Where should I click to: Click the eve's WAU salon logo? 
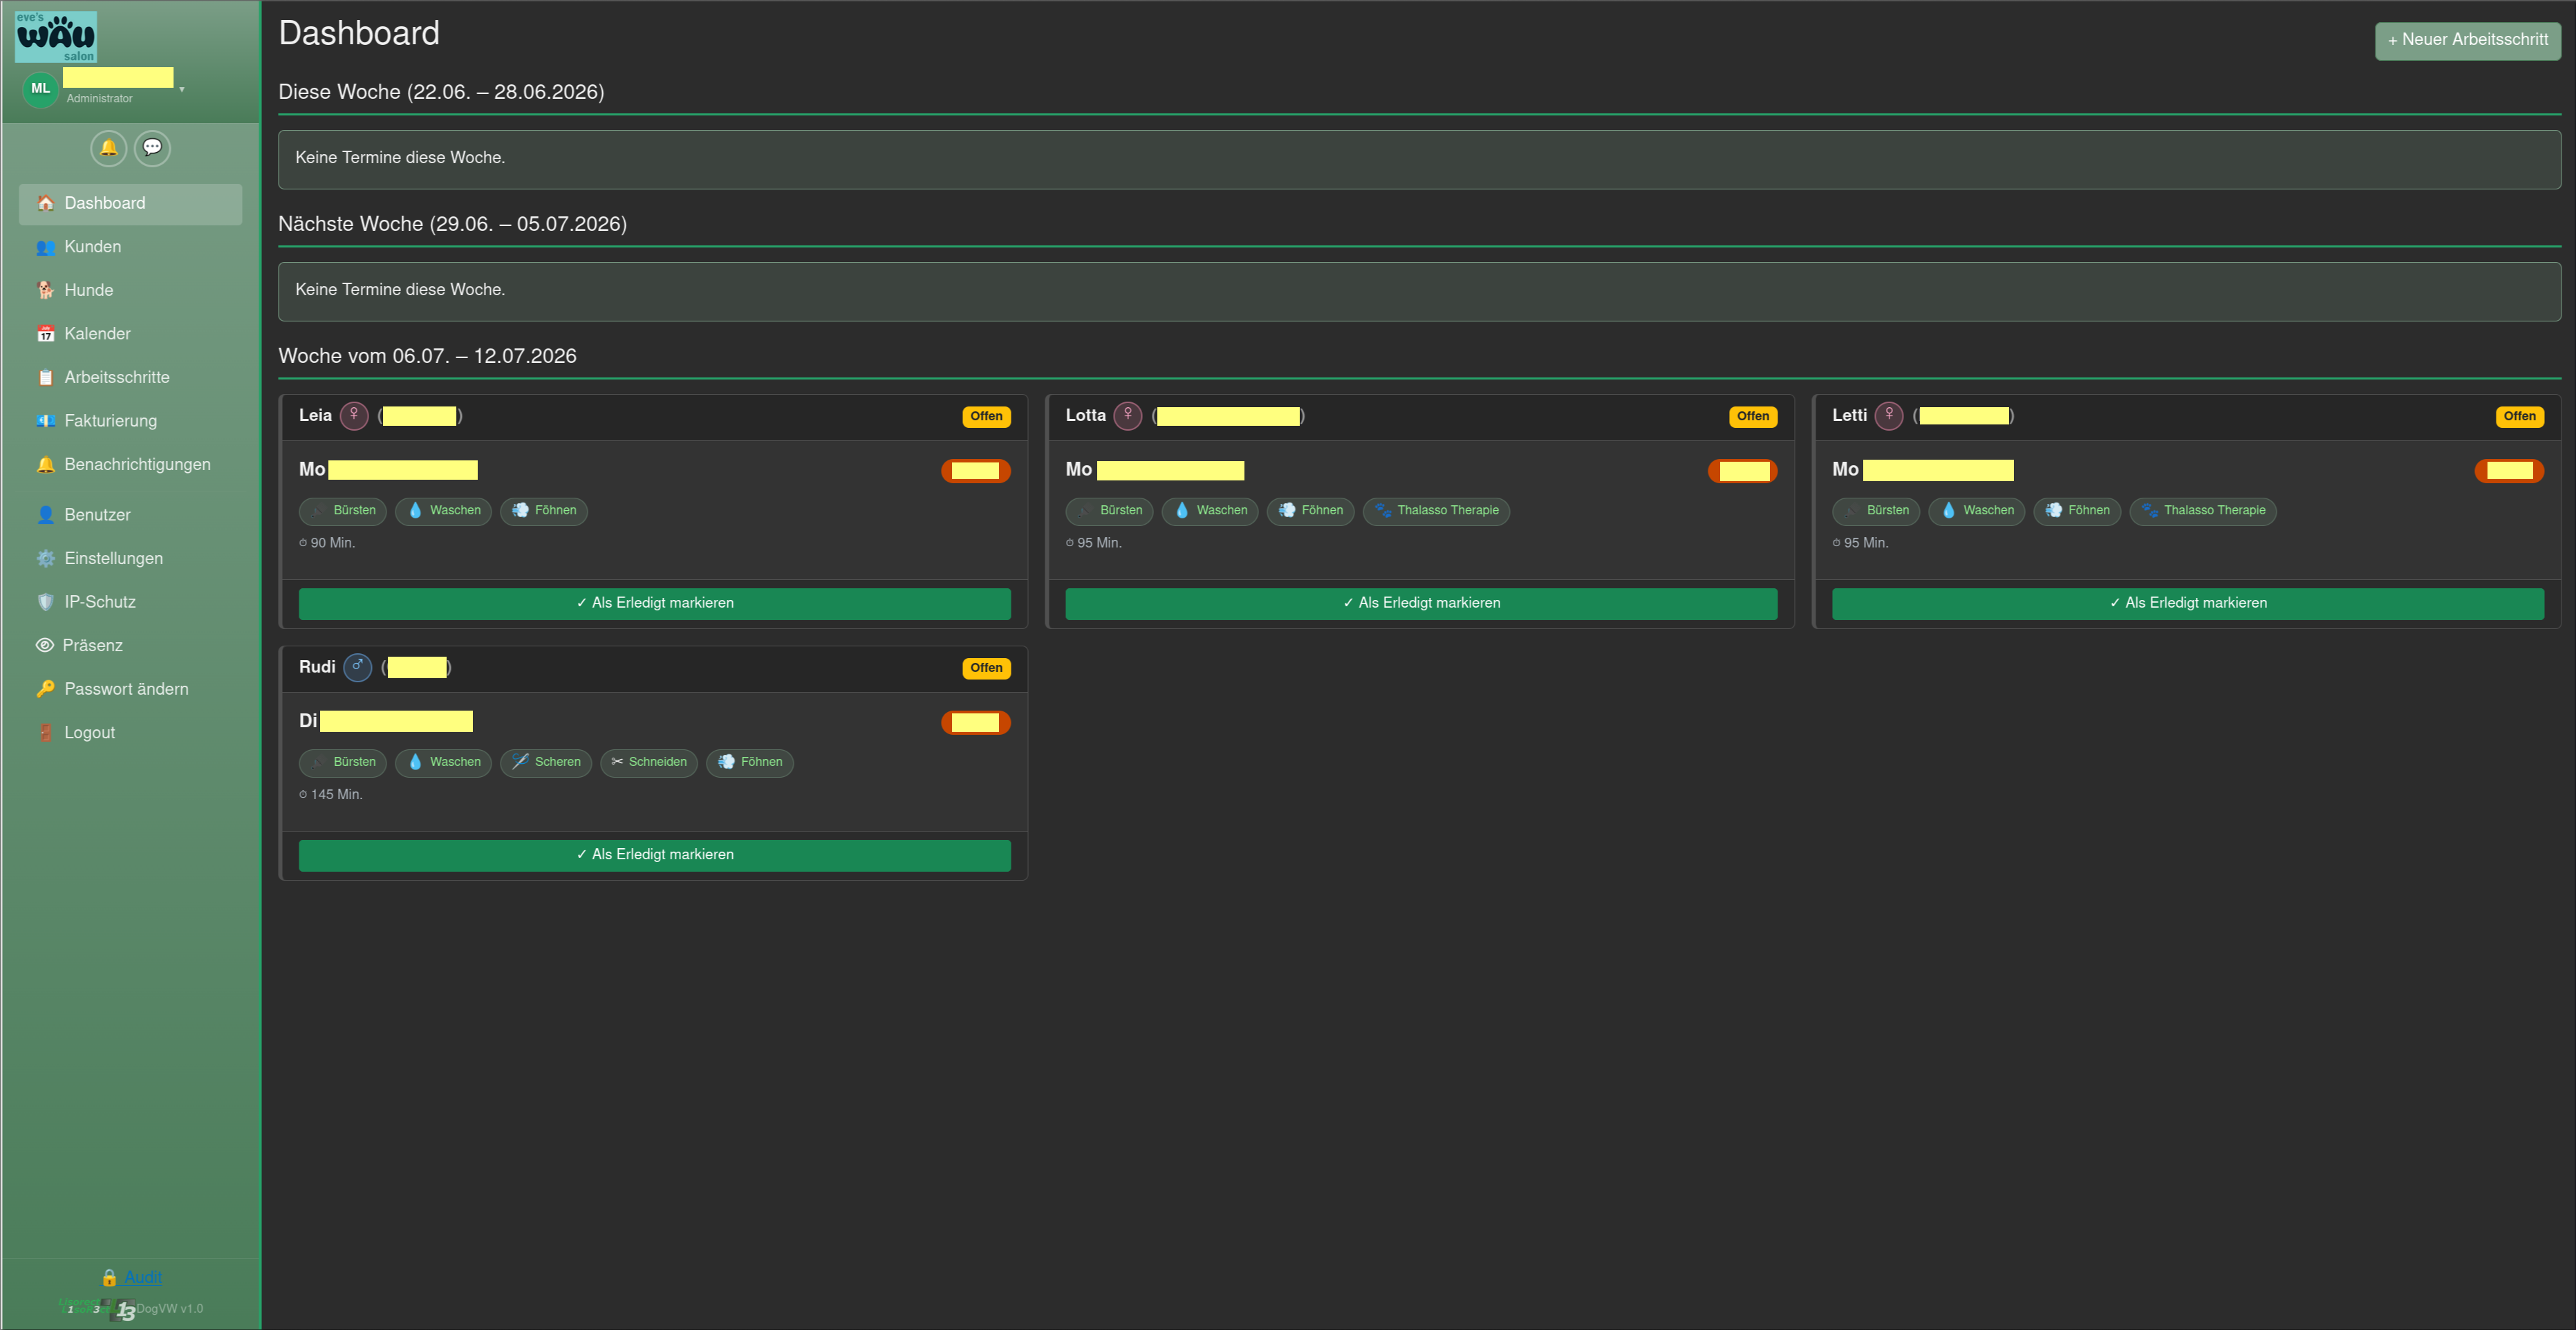[x=56, y=37]
